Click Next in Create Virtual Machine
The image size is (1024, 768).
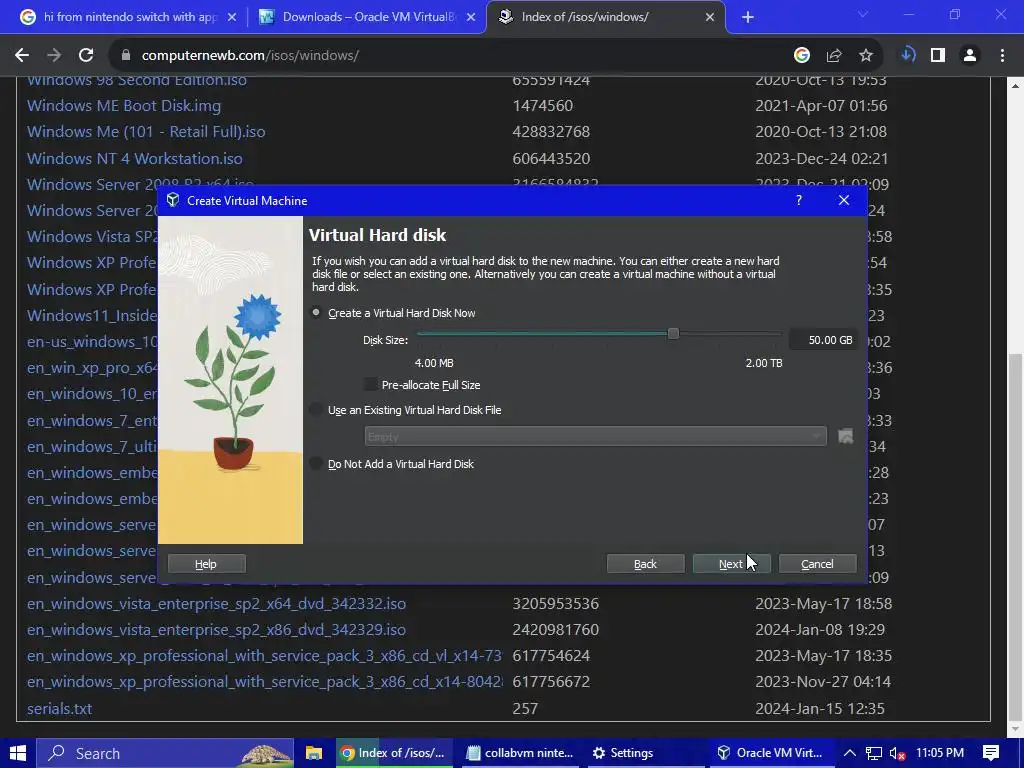click(x=731, y=564)
